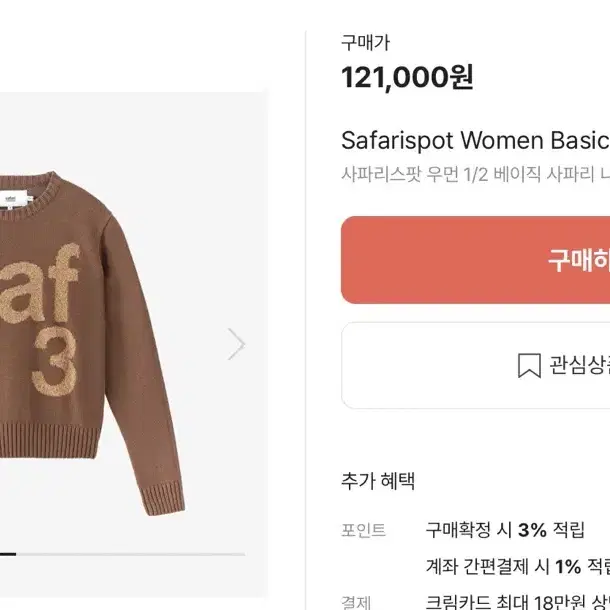This screenshot has width=610, height=610.
Task: Click the ribbed sleeve cuff of the sweater
Action: click(x=163, y=498)
